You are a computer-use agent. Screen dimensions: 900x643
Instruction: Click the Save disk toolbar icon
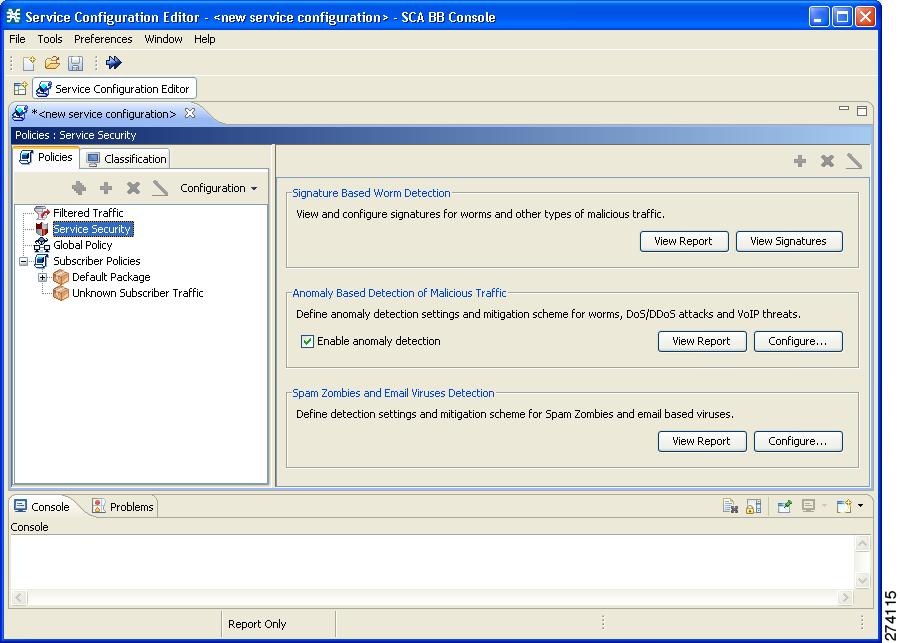pyautogui.click(x=75, y=63)
